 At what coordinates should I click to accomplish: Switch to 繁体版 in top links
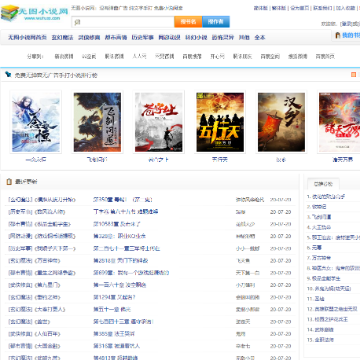(x=278, y=8)
